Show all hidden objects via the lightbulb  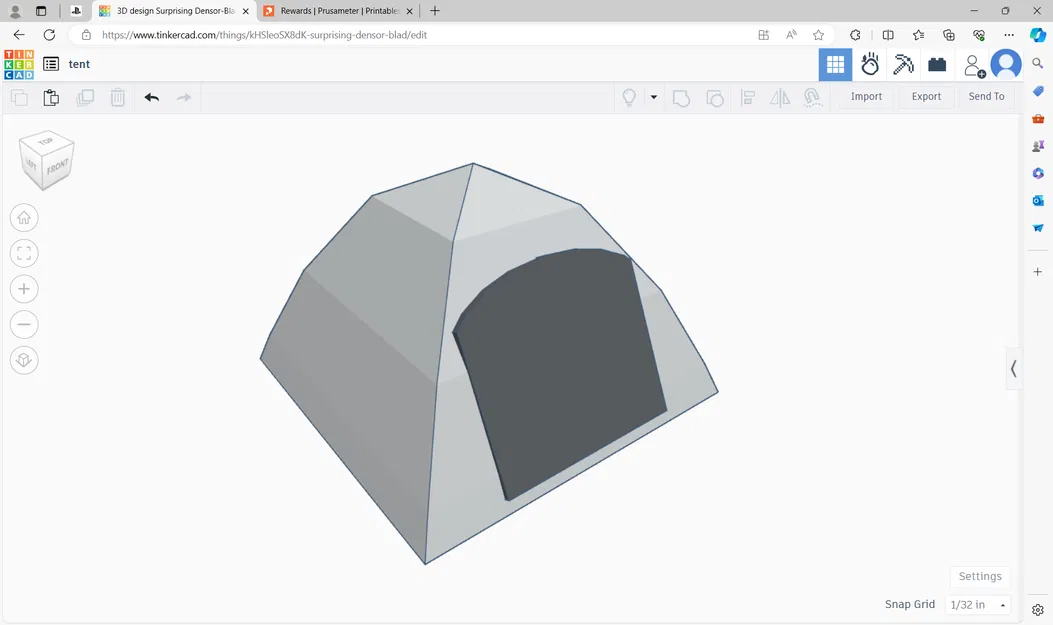pyautogui.click(x=629, y=97)
